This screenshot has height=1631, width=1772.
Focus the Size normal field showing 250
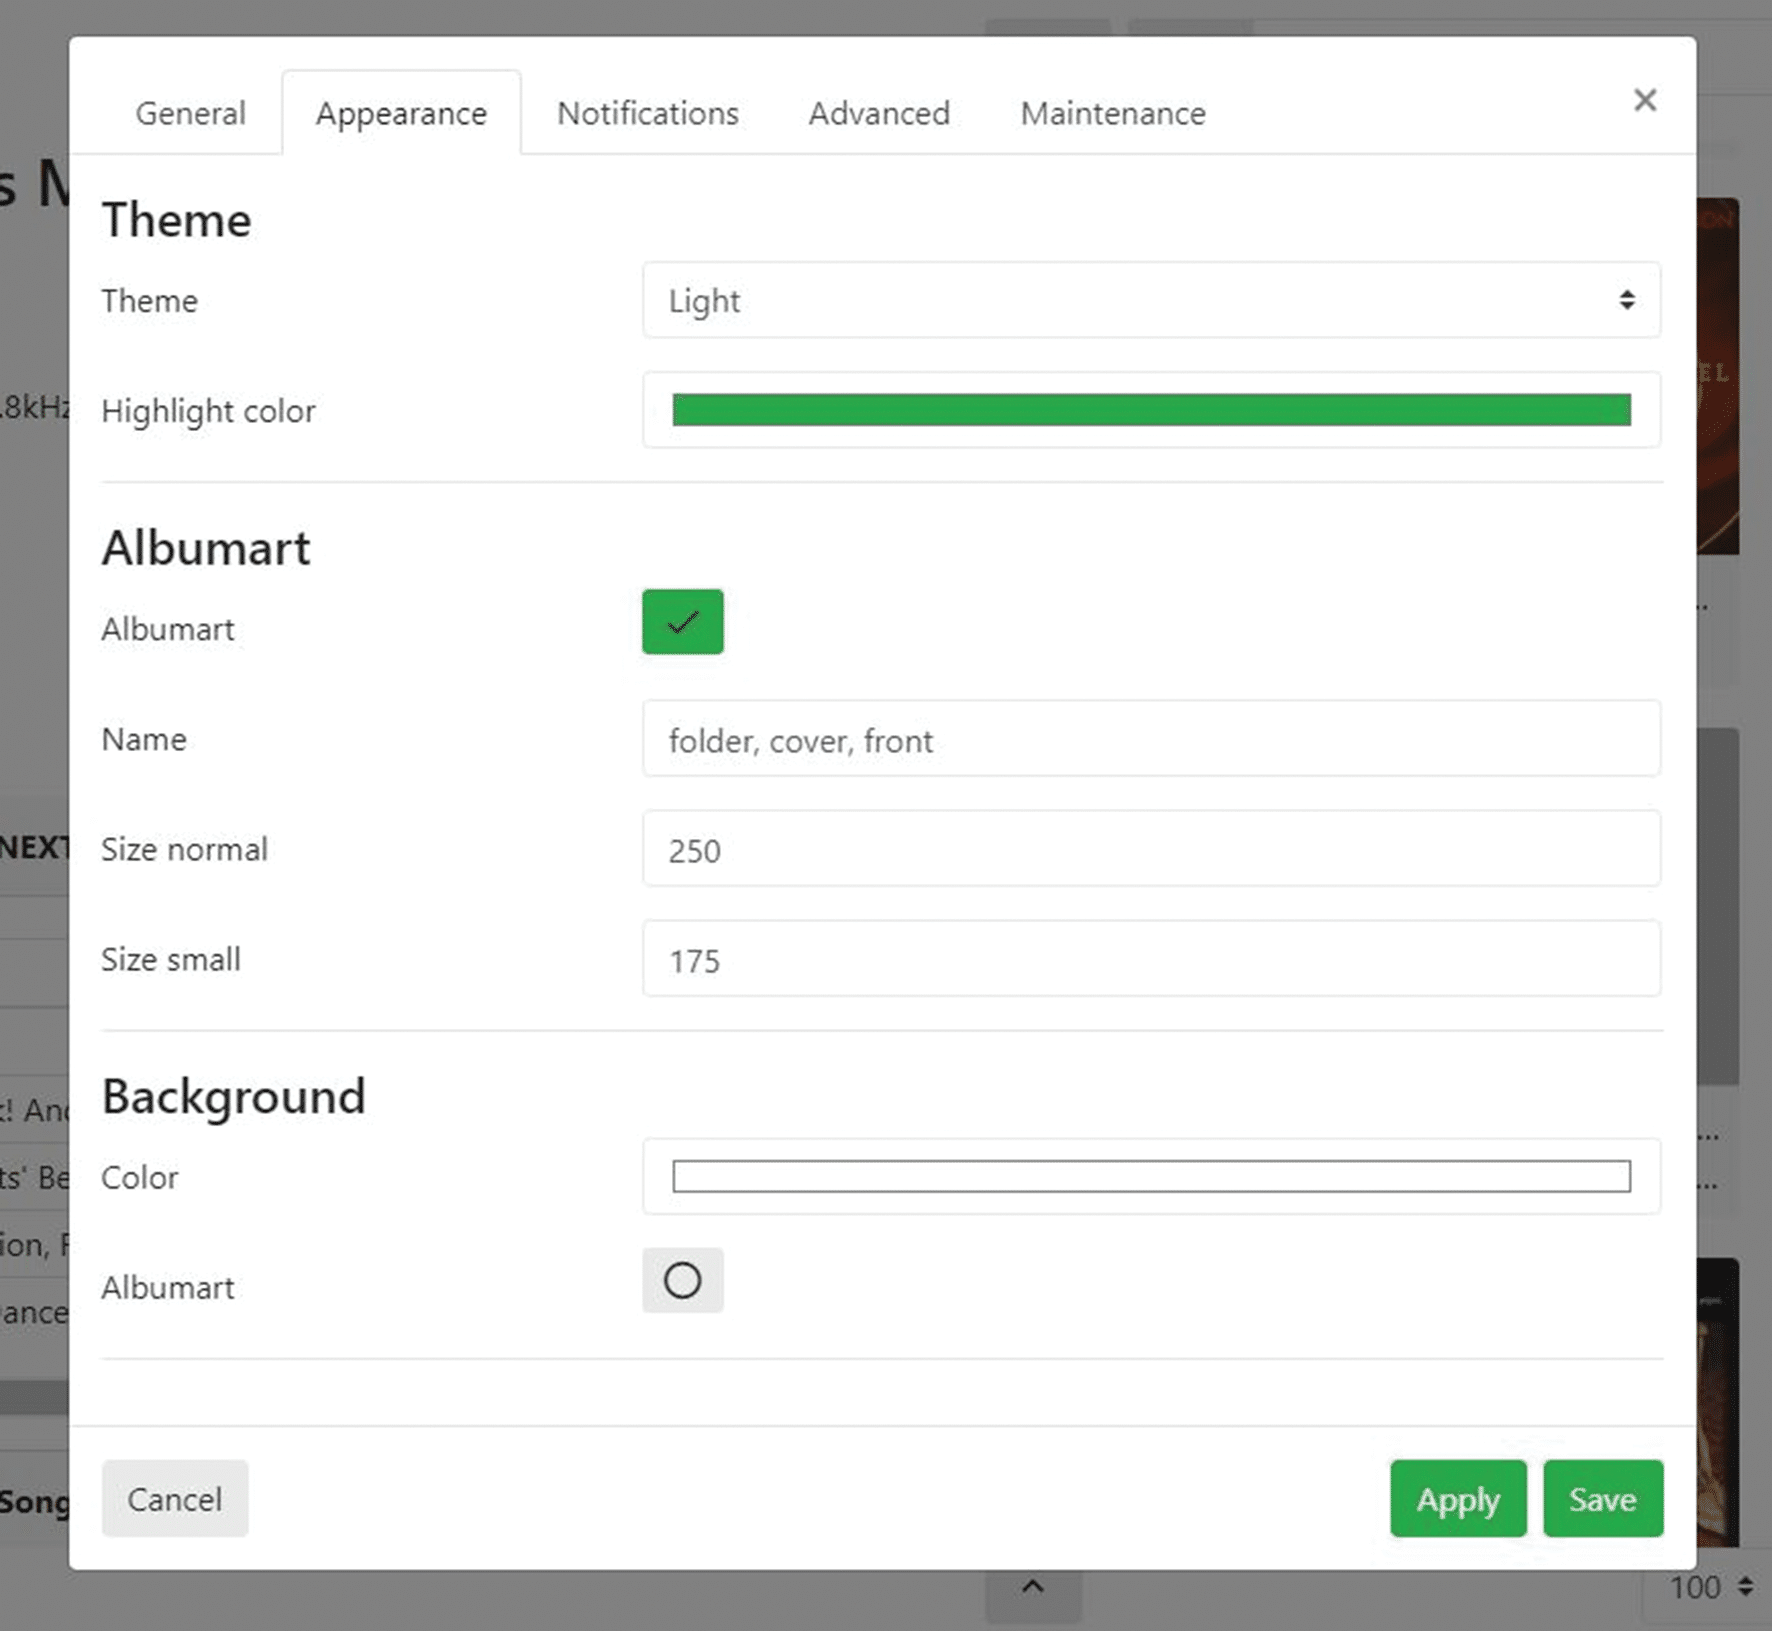pyautogui.click(x=1150, y=850)
